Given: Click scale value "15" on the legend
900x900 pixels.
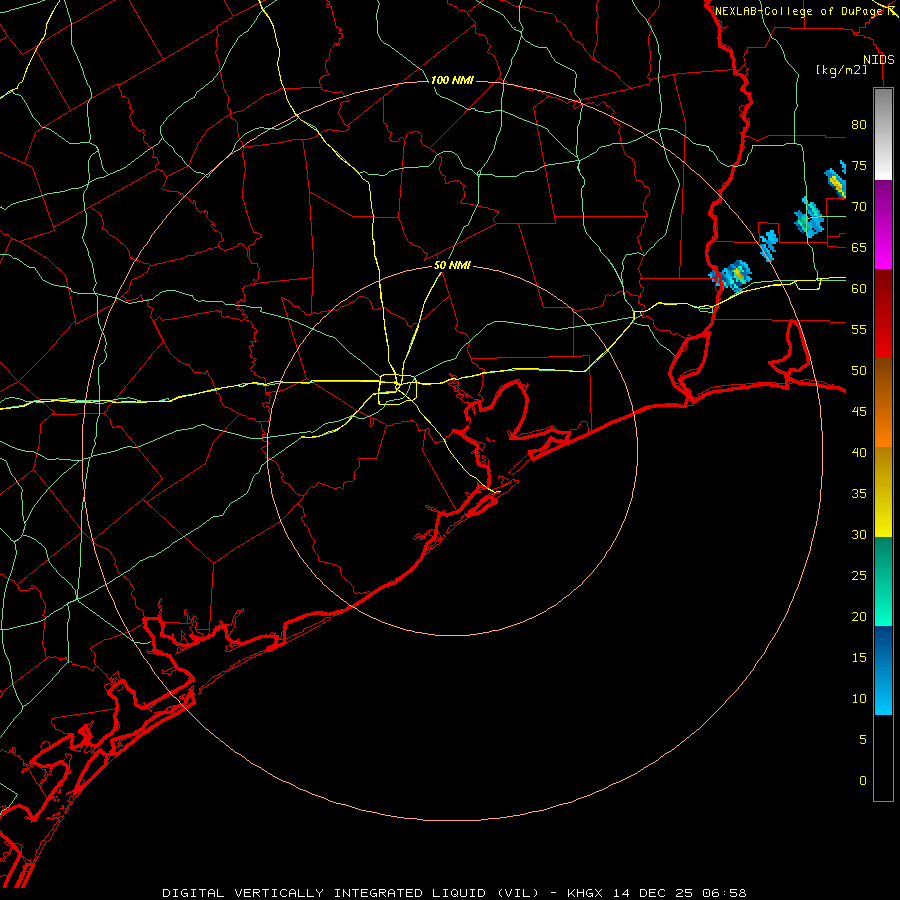Looking at the screenshot, I should [x=859, y=658].
